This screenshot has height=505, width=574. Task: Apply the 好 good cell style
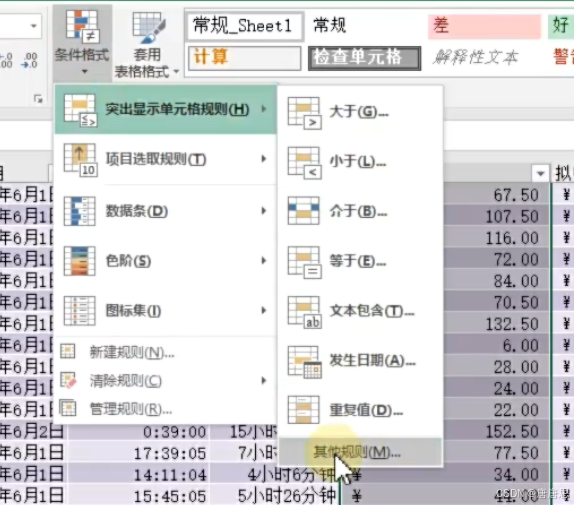(x=561, y=26)
